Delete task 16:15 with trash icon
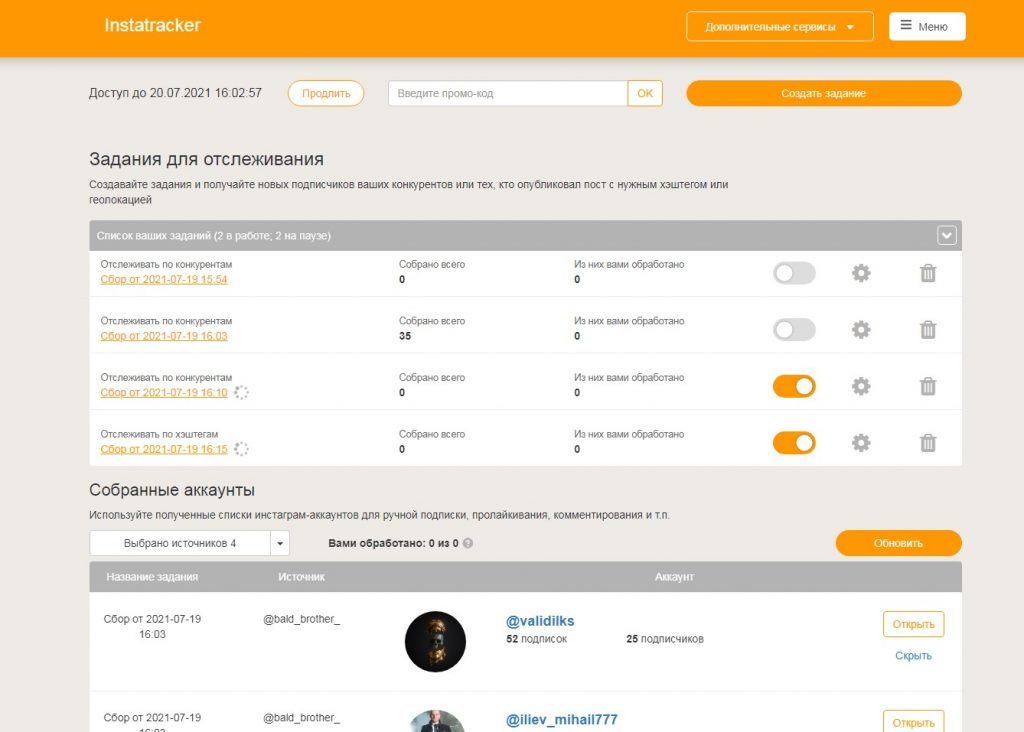1024x732 pixels. click(x=928, y=443)
